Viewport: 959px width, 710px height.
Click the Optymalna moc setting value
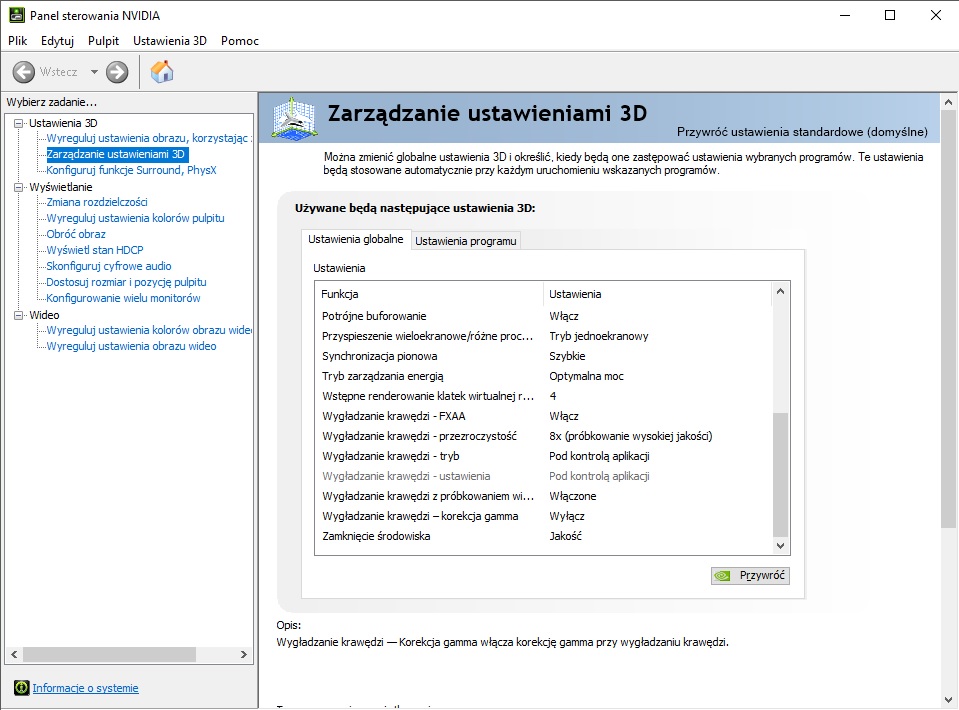click(586, 376)
